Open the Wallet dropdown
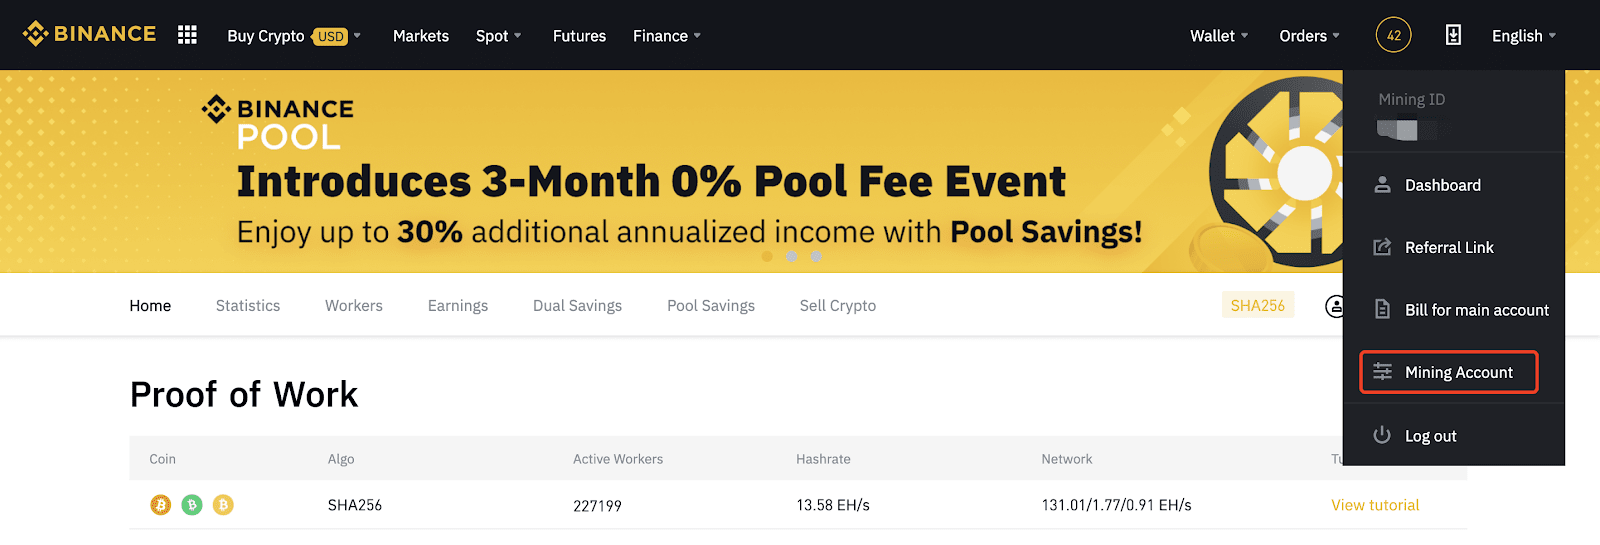This screenshot has height=545, width=1600. 1219,36
